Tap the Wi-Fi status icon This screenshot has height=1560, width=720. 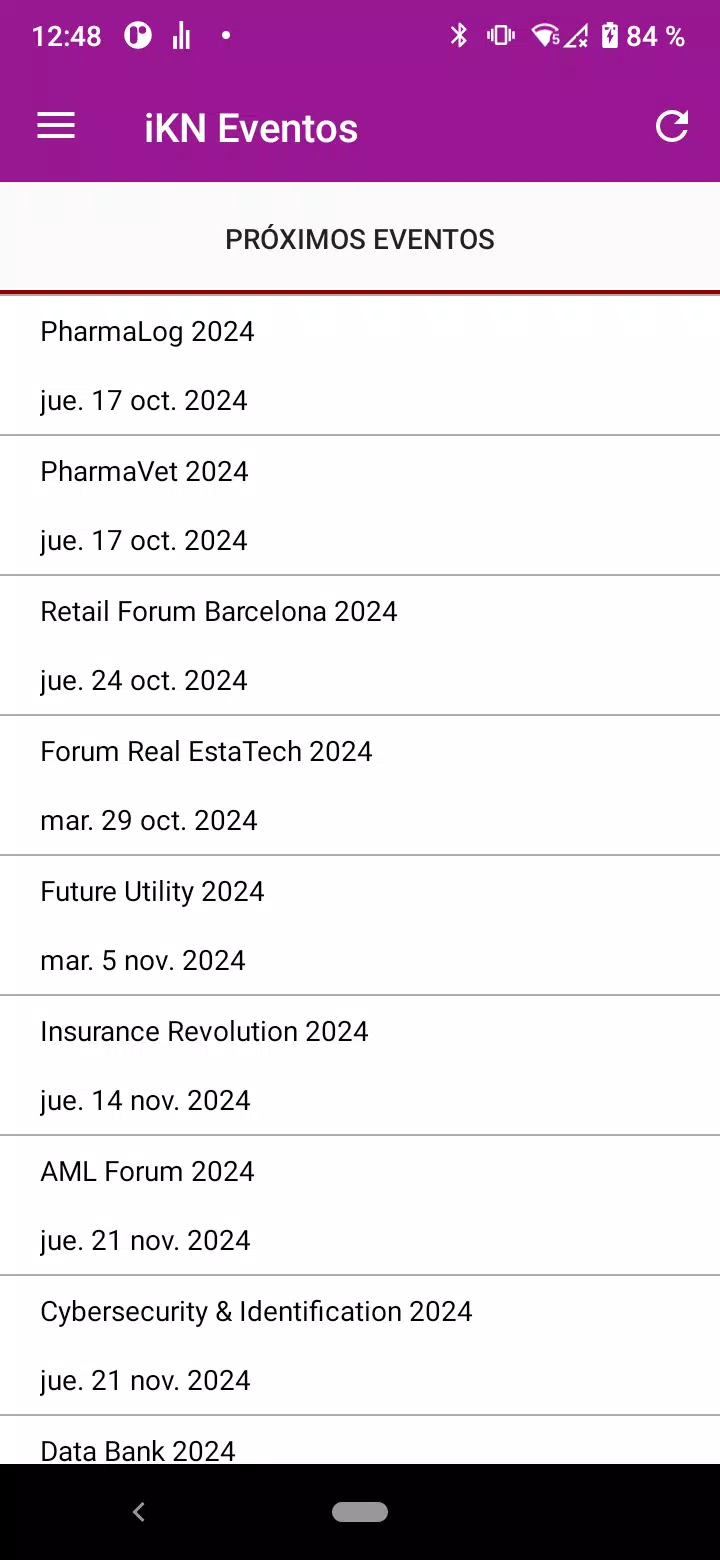[546, 37]
